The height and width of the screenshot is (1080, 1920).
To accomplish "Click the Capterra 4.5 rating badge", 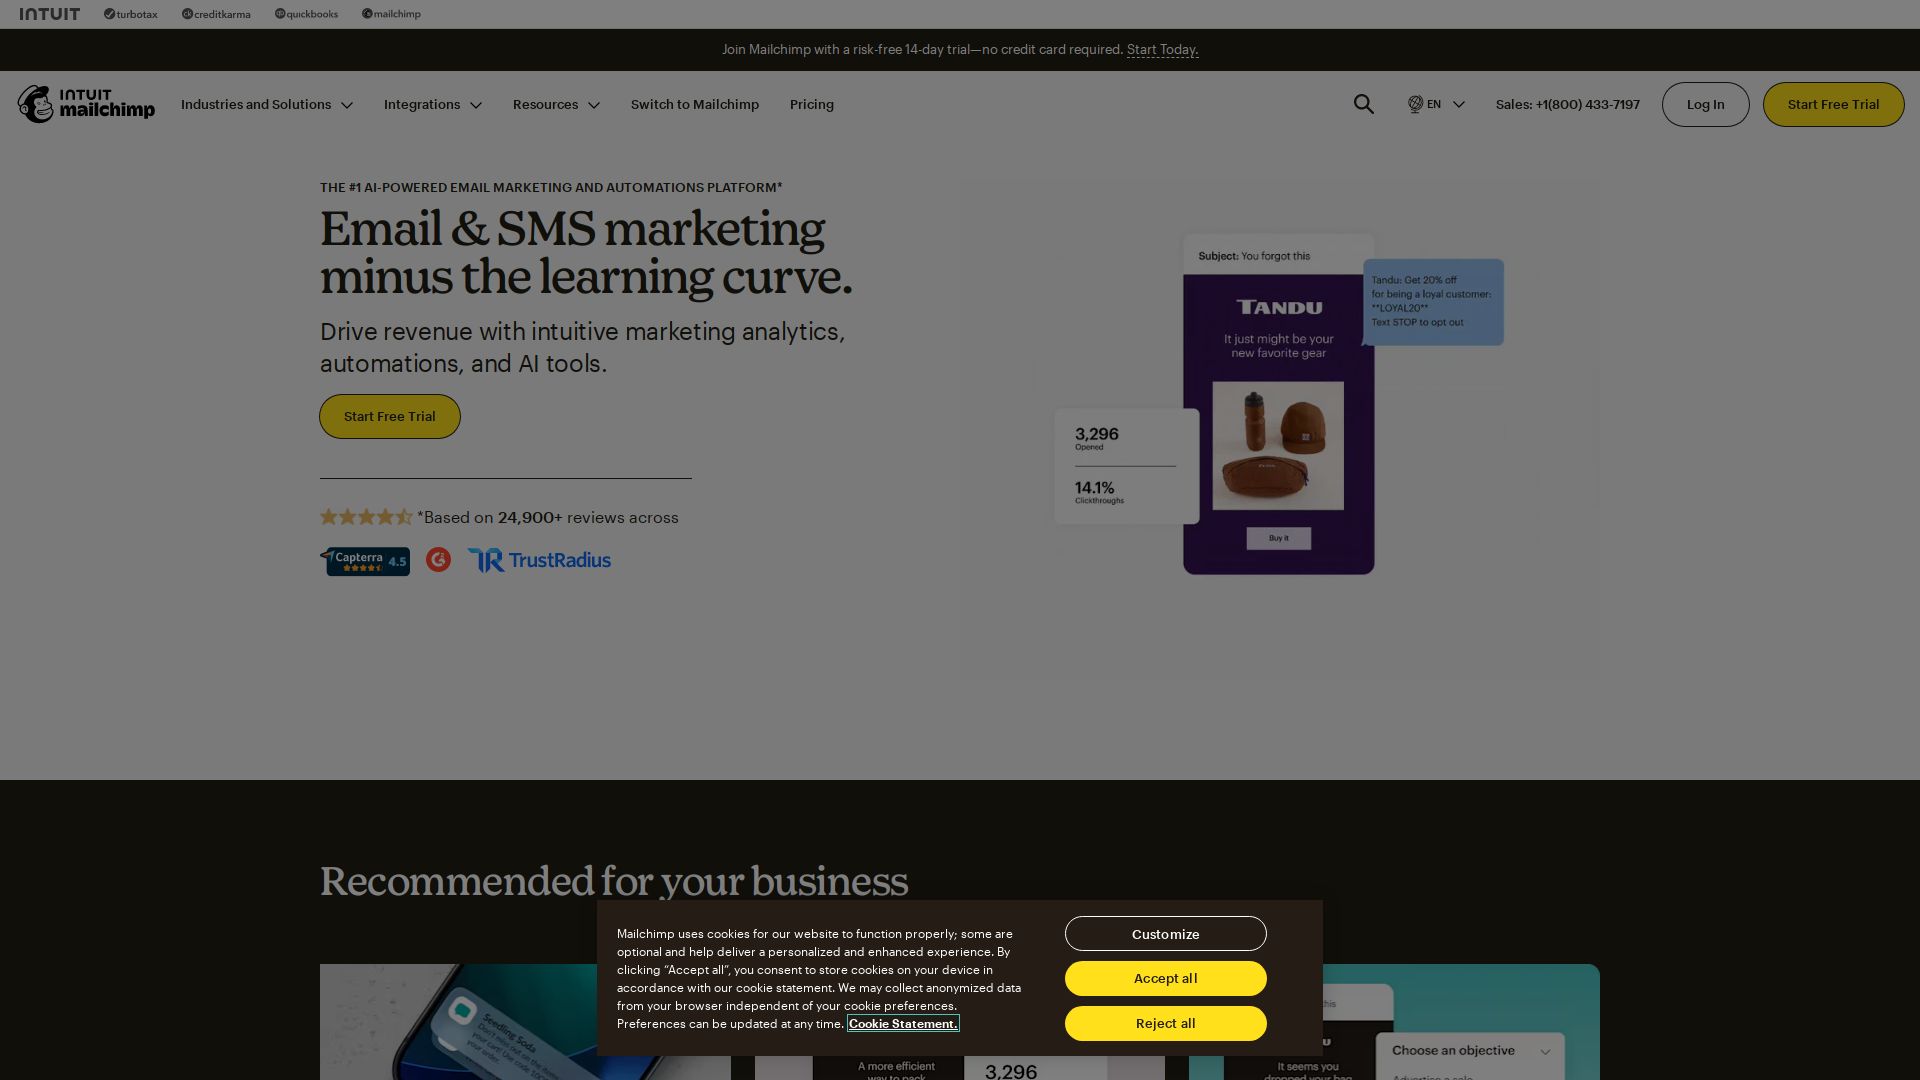I will pos(365,561).
